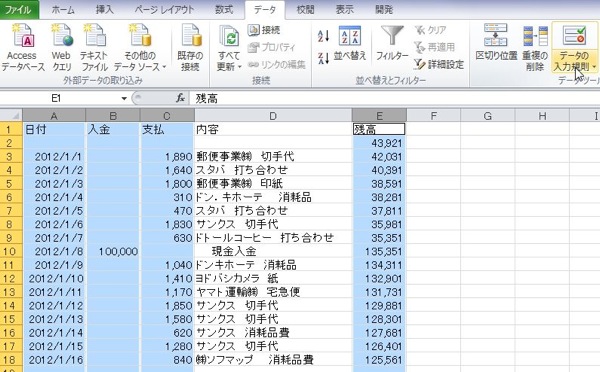
Task: Click the 詳細設定 advanced filter button
Action: coord(439,64)
